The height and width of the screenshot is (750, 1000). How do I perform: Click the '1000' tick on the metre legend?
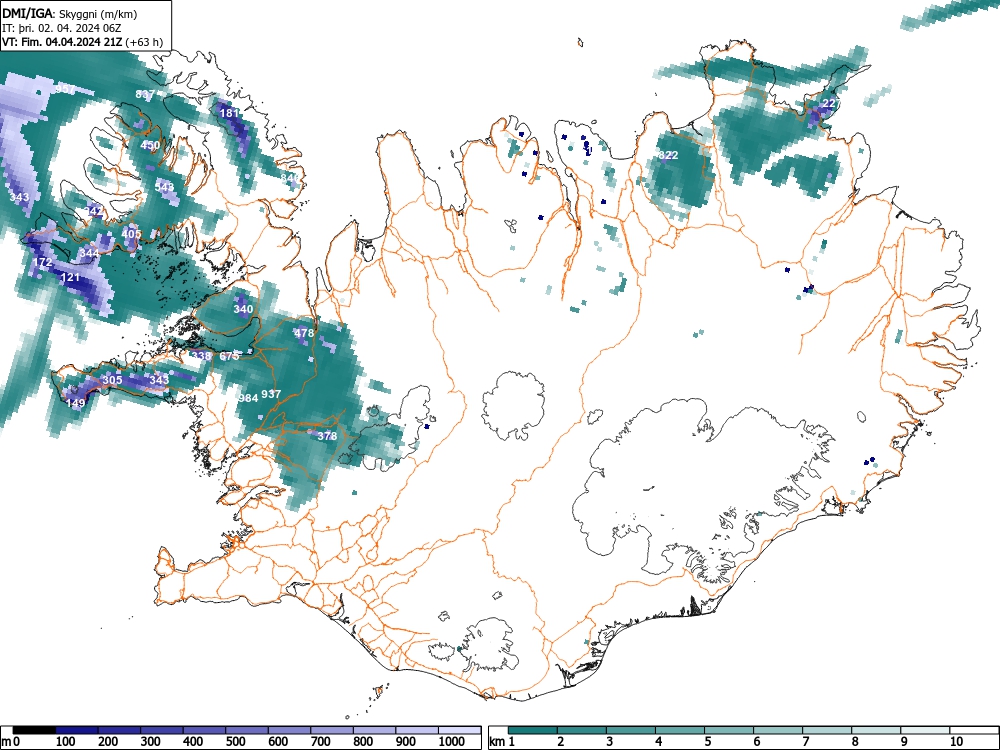pos(452,742)
